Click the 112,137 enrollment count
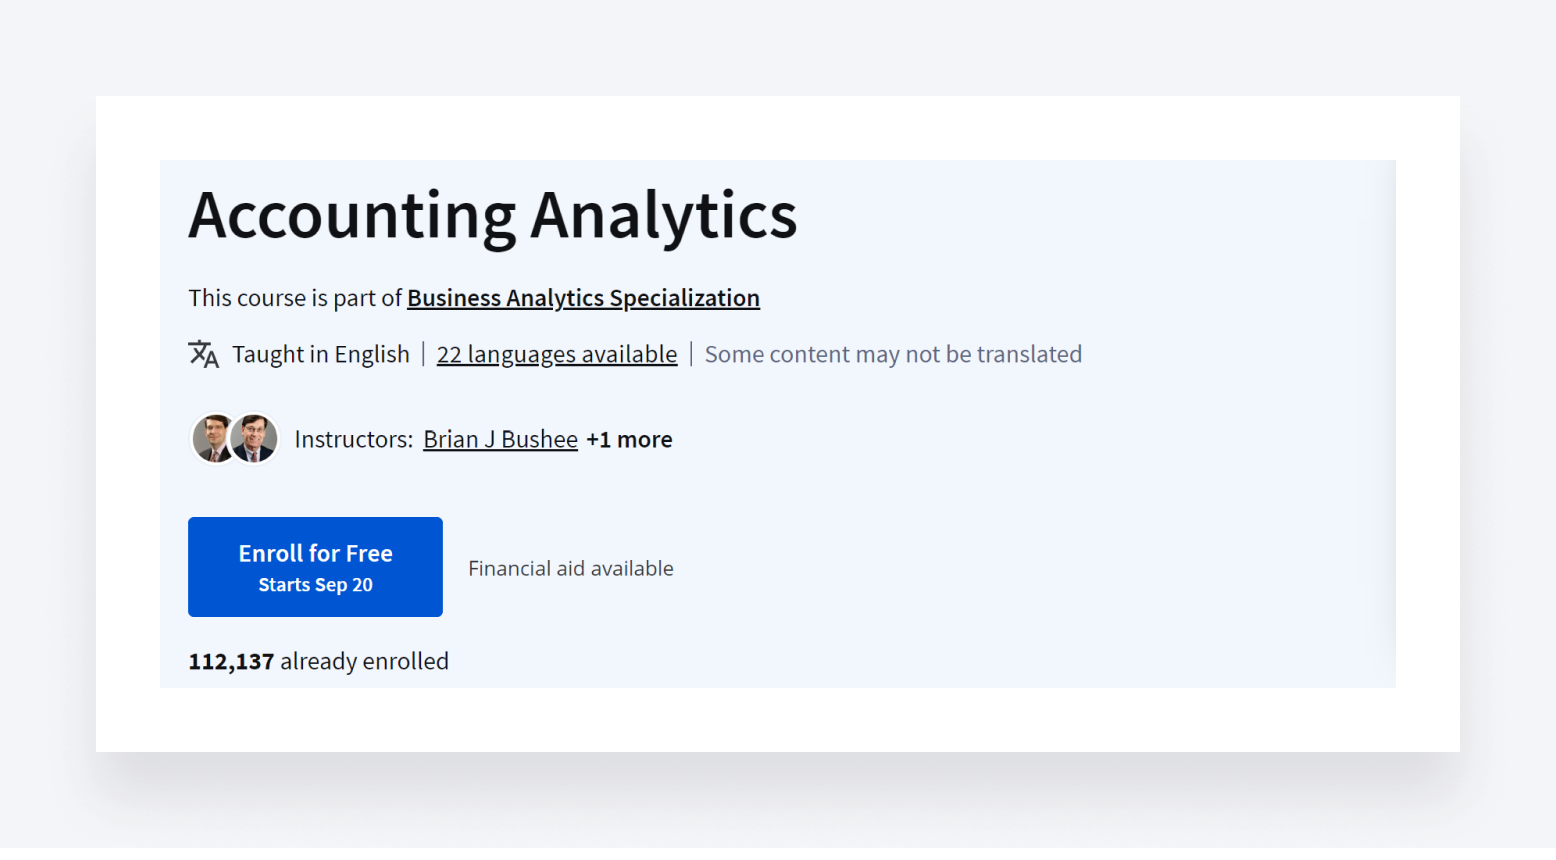 coord(231,661)
